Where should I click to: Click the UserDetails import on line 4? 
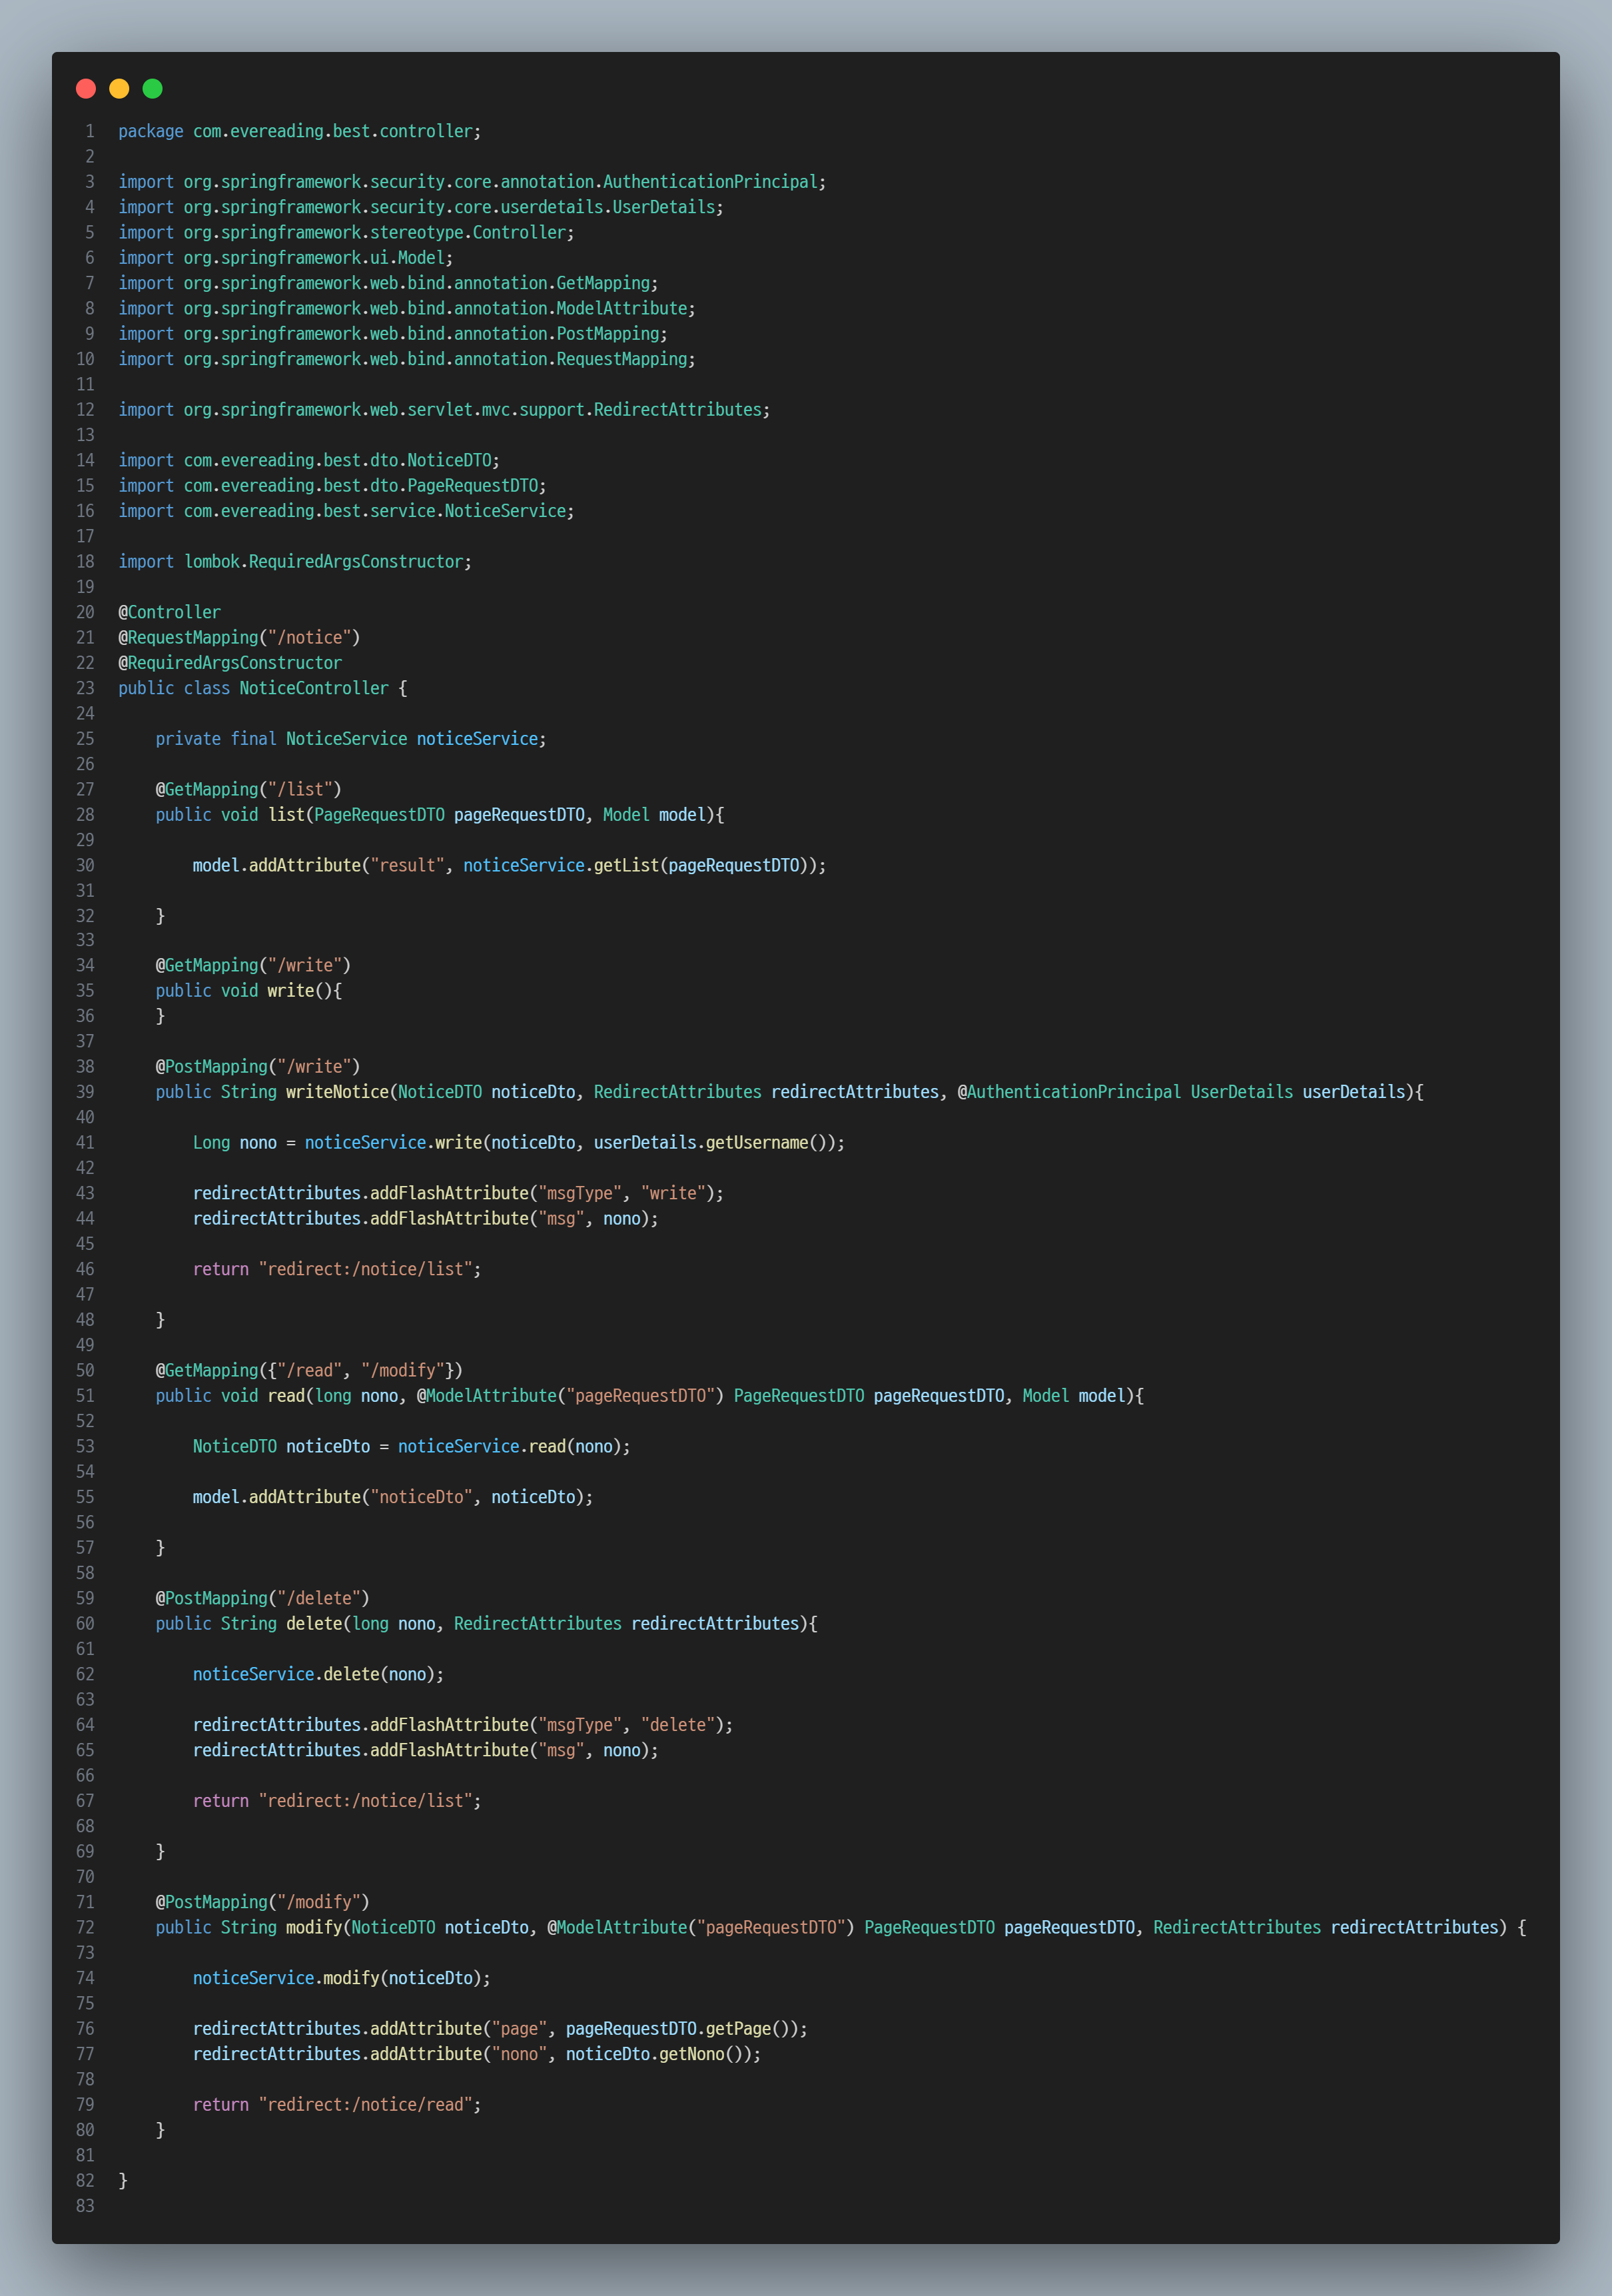[x=421, y=207]
